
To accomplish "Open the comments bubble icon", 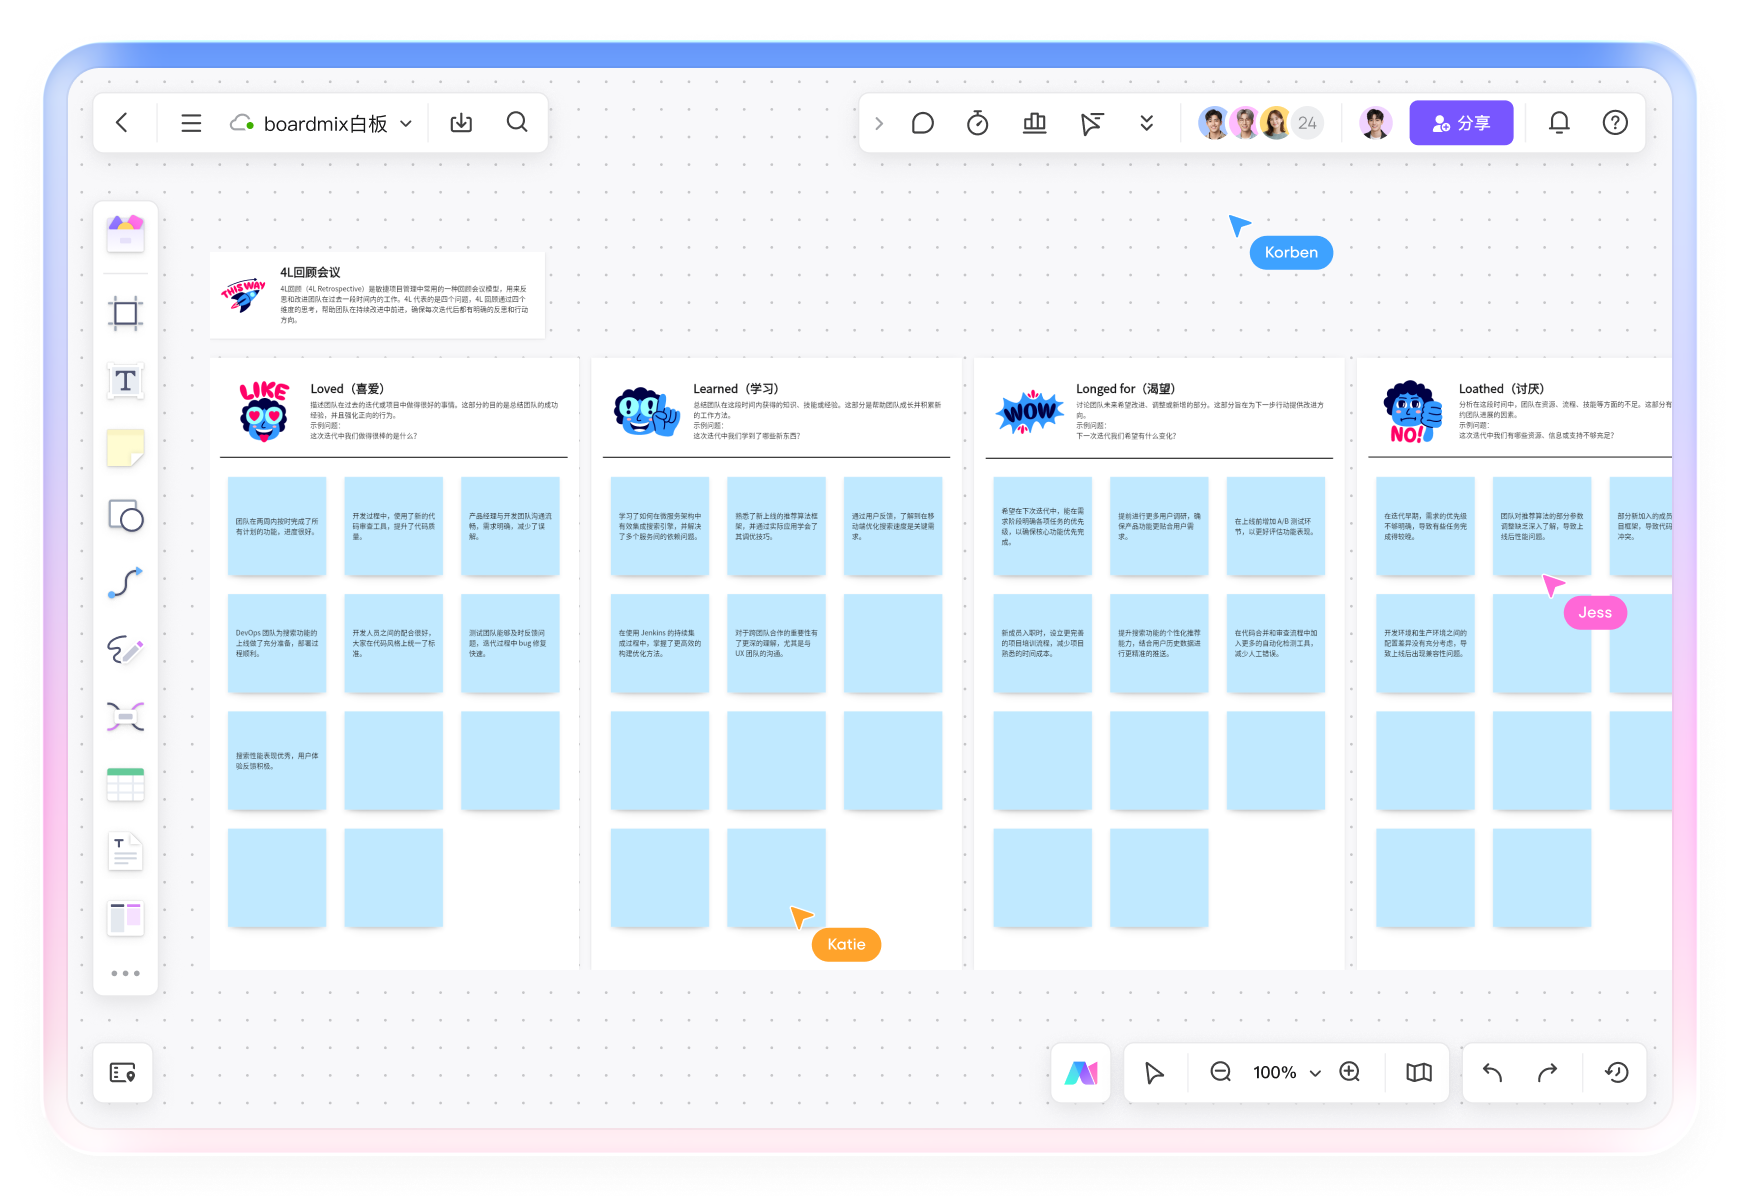I will tap(922, 123).
